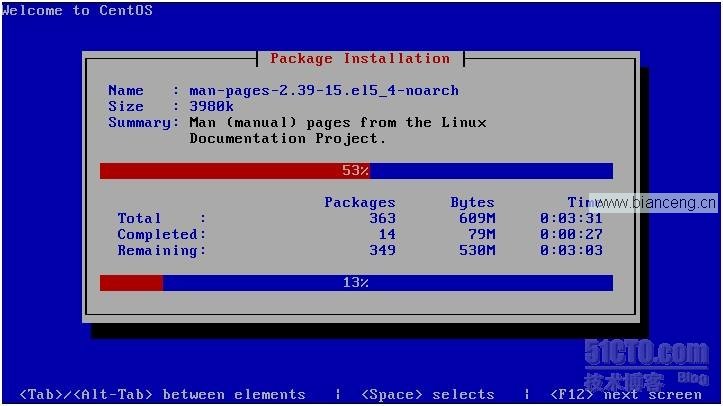Click remaining packages value 349
The image size is (723, 406).
[382, 250]
